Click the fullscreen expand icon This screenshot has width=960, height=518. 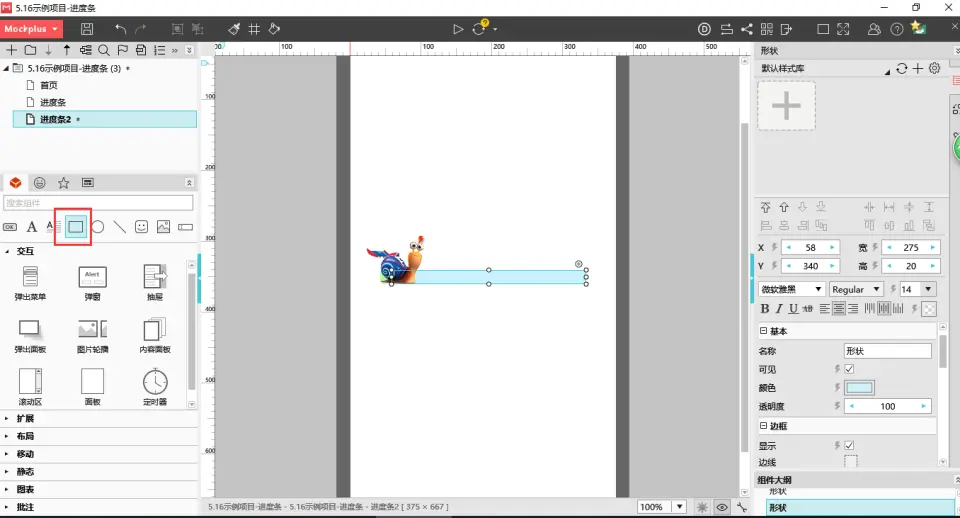pyautogui.click(x=843, y=29)
